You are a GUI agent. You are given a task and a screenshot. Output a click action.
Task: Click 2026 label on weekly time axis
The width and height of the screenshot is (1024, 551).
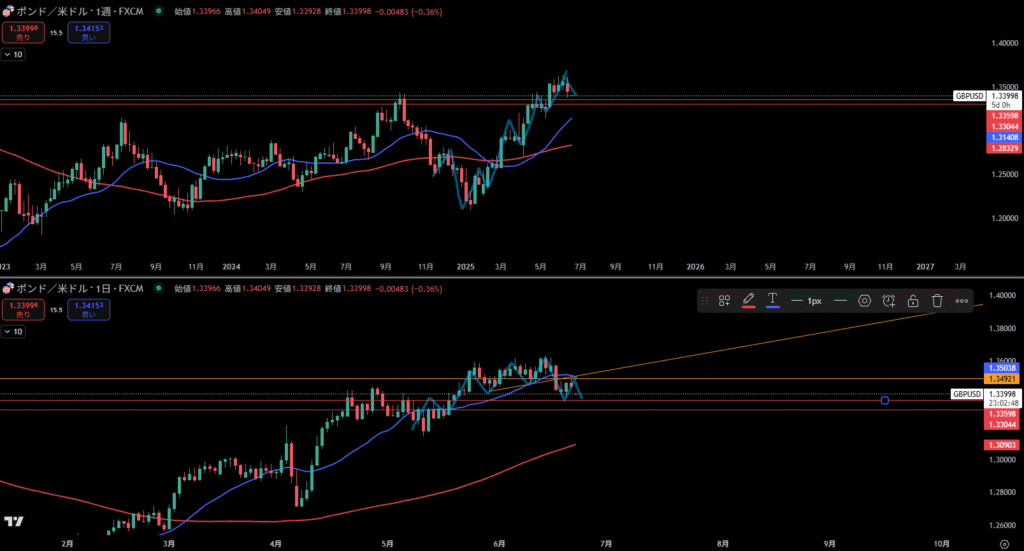696,266
